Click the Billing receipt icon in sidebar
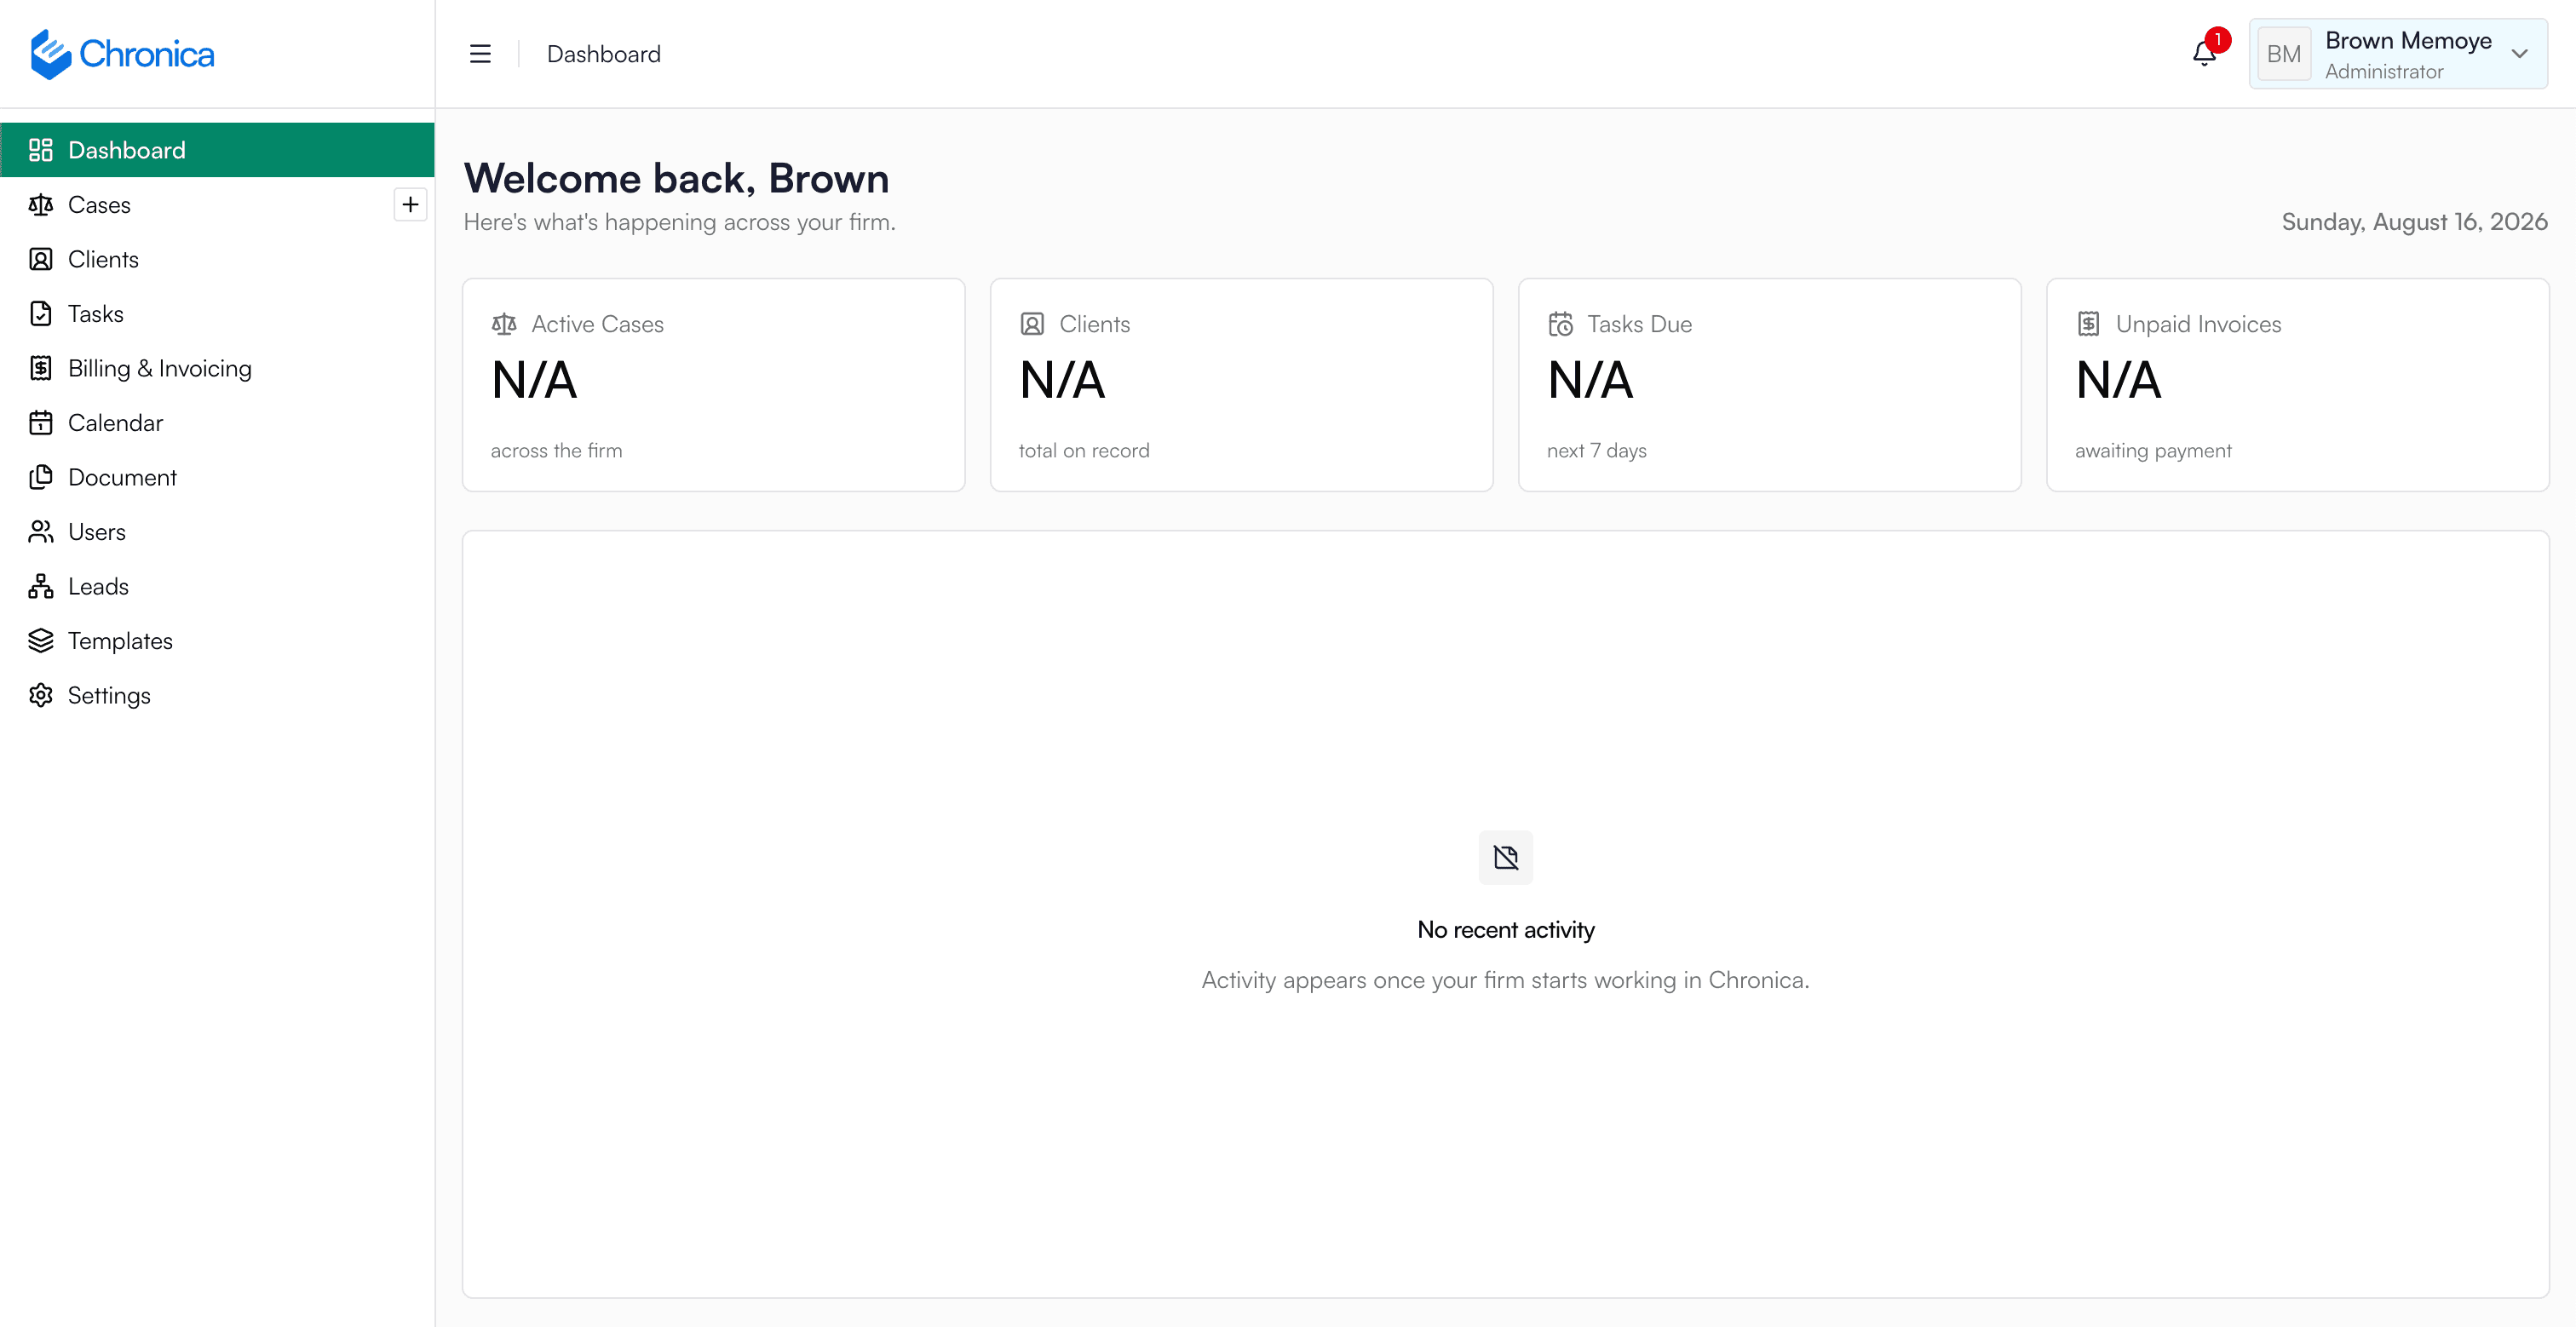 (x=41, y=368)
